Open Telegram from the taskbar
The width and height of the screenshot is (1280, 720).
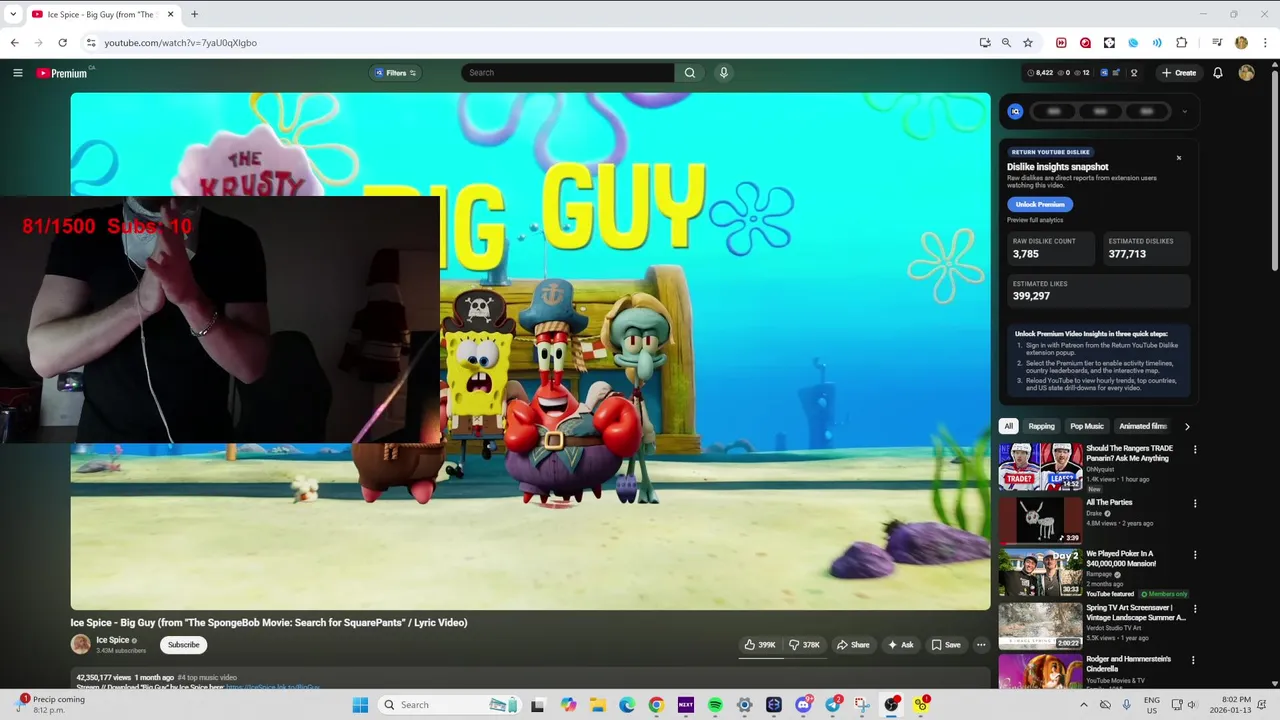click(x=832, y=705)
